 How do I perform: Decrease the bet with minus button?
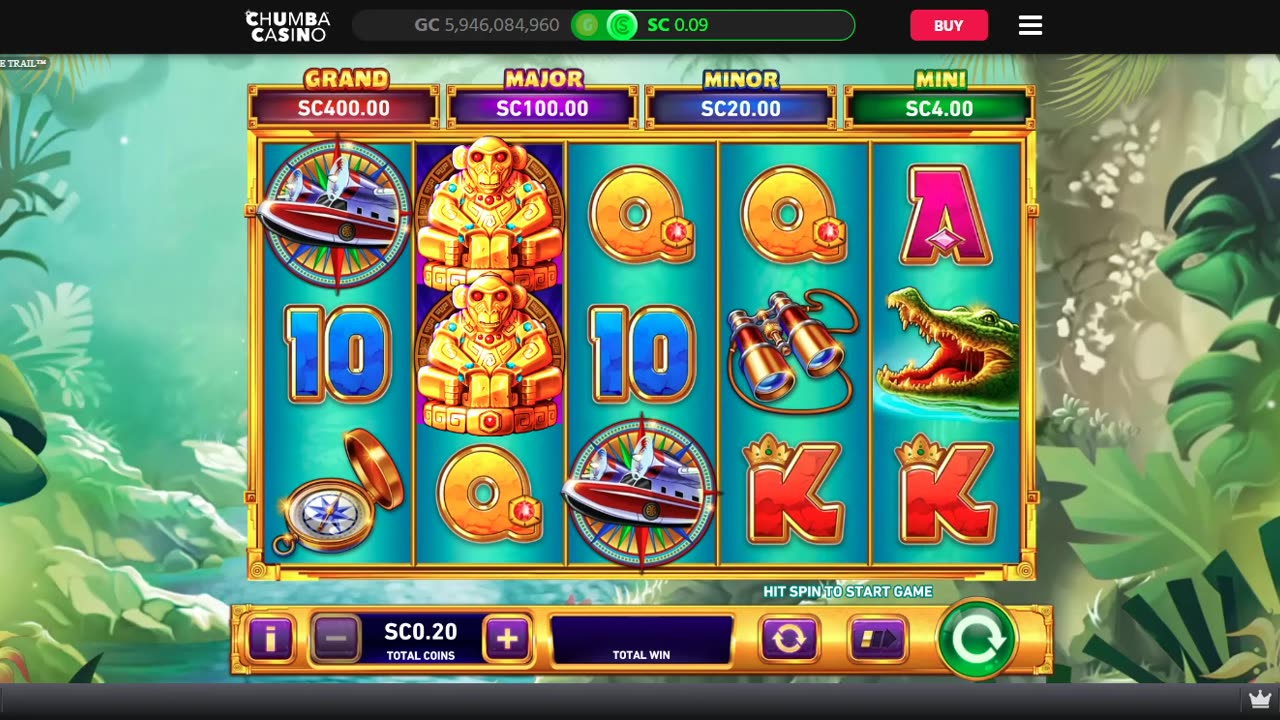point(336,638)
